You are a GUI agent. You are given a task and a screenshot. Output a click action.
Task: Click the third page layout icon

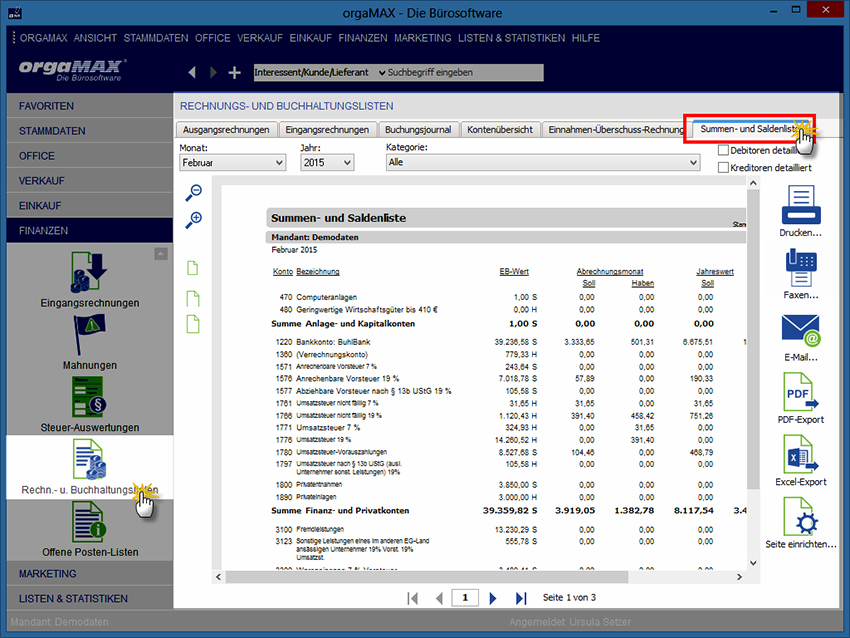pyautogui.click(x=192, y=324)
